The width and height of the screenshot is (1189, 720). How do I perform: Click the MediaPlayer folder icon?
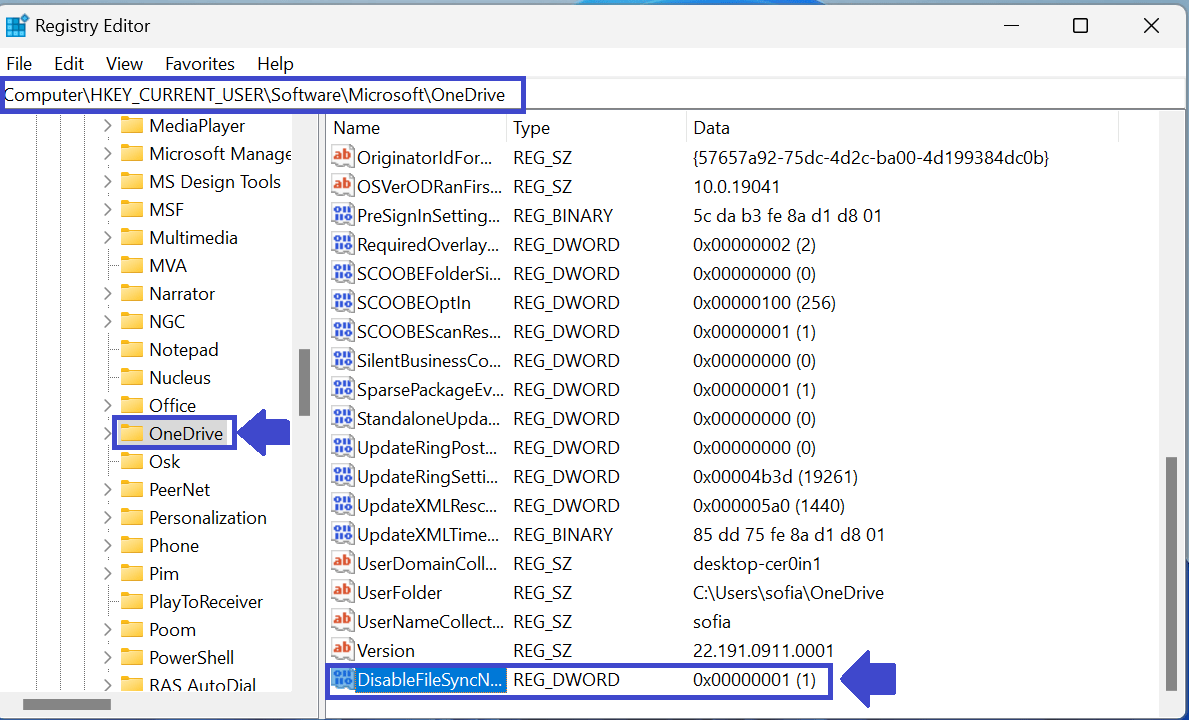point(132,125)
